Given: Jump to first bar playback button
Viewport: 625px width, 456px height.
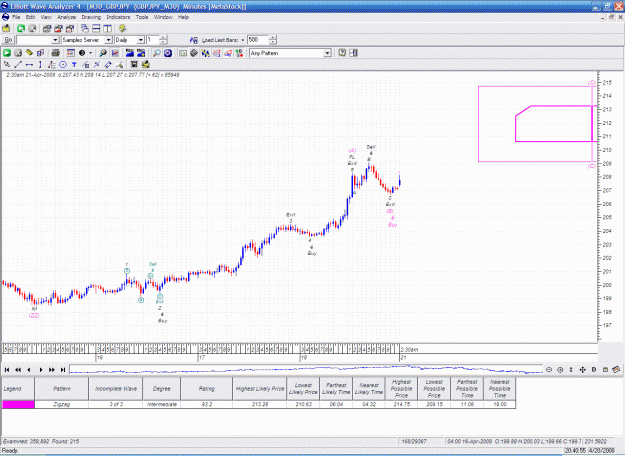Looking at the screenshot, I should point(7,370).
